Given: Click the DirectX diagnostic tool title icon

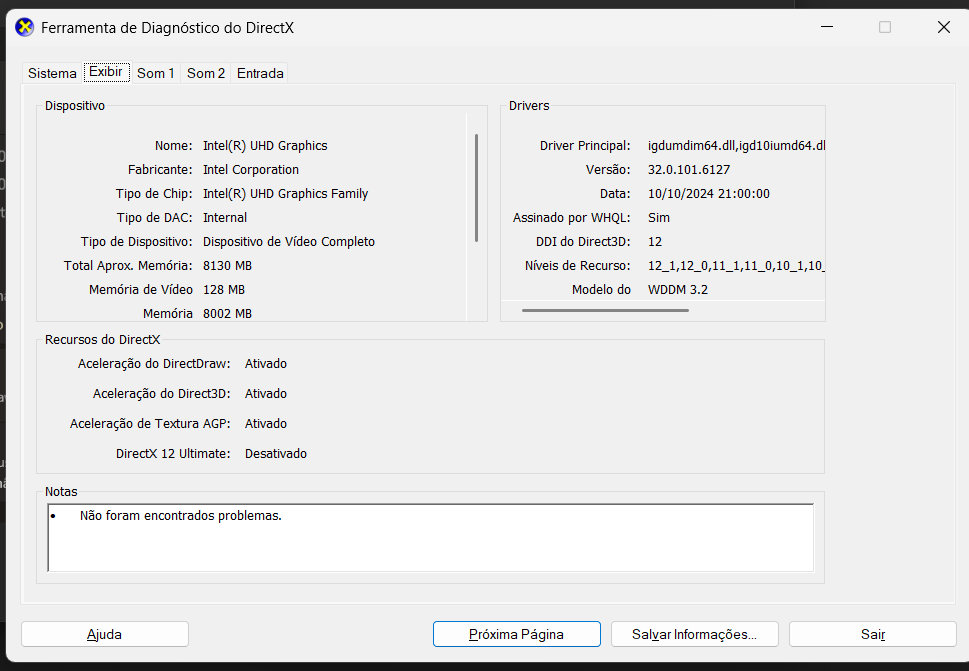Looking at the screenshot, I should [x=25, y=27].
